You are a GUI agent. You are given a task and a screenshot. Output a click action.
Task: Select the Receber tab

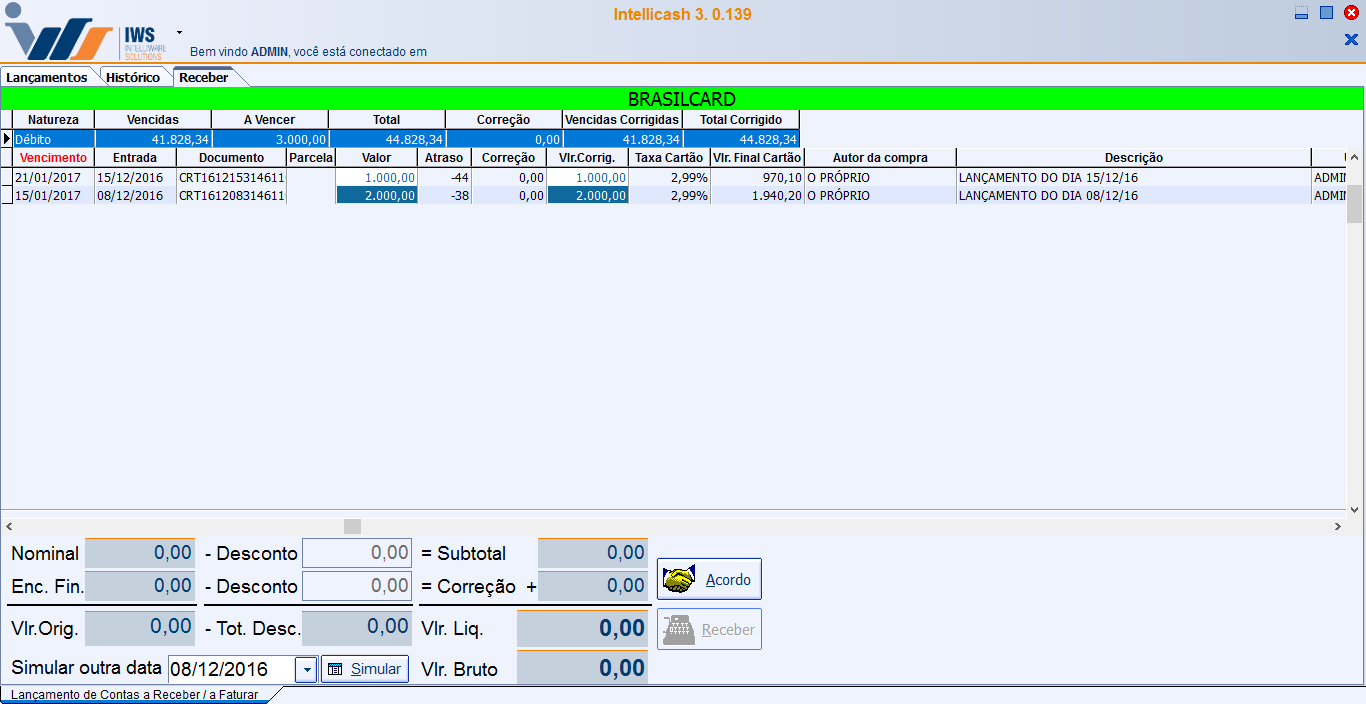pyautogui.click(x=204, y=77)
